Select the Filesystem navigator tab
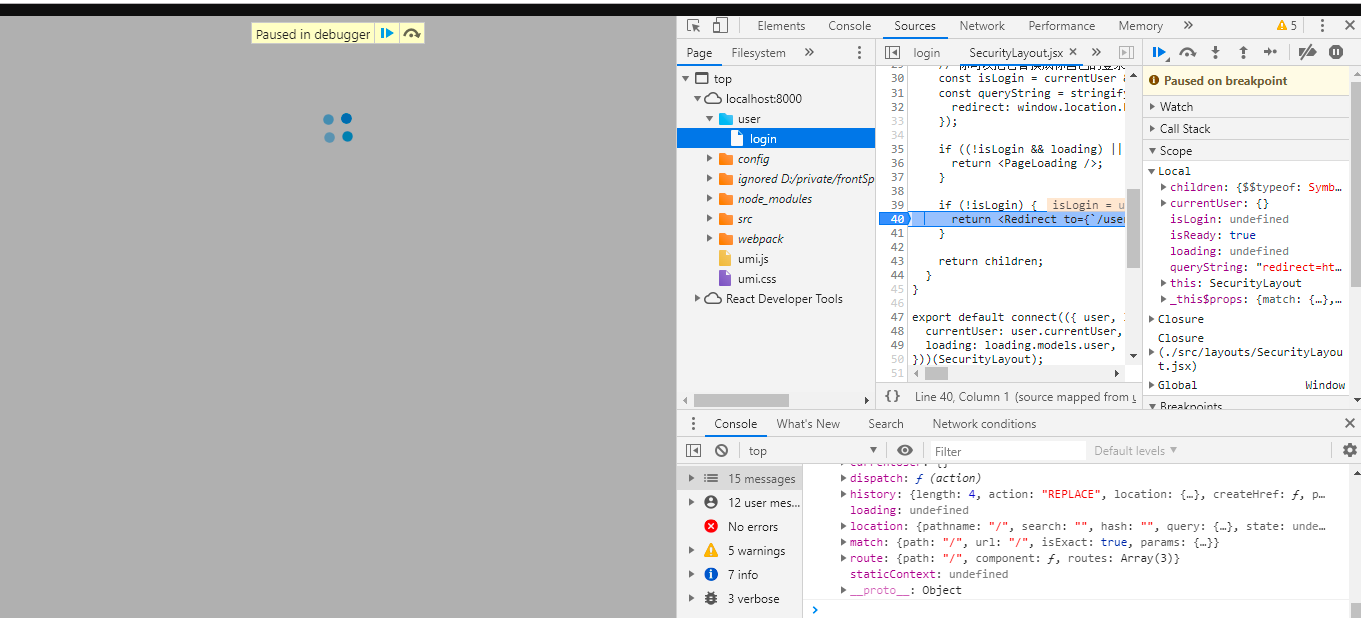 (758, 53)
